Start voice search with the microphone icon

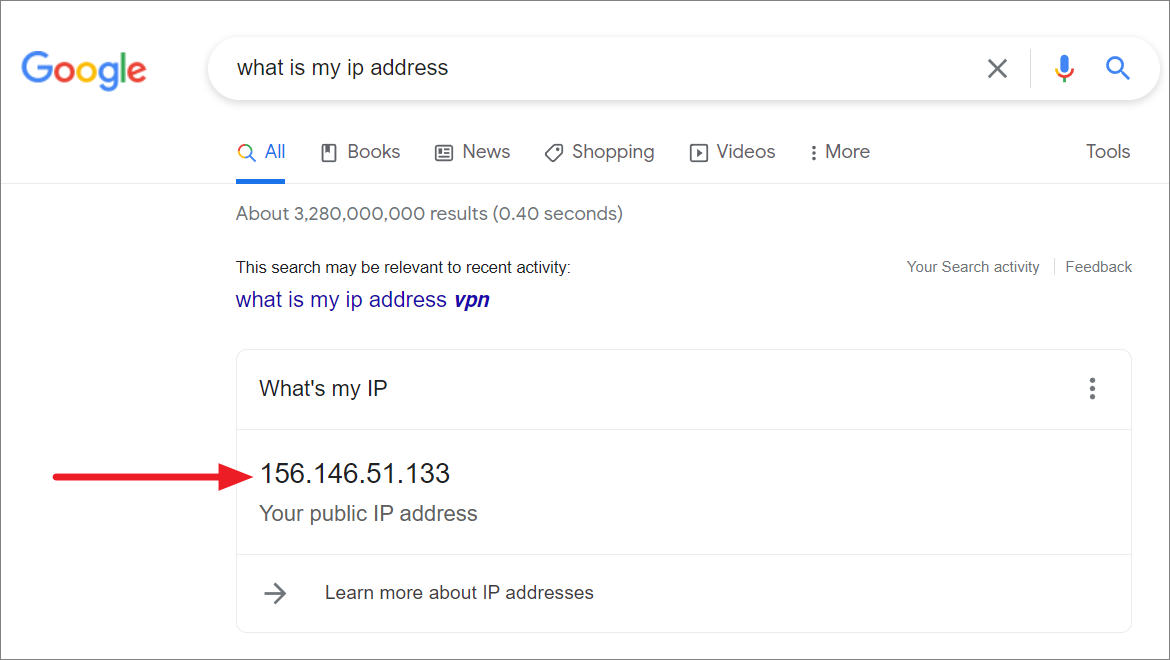click(1064, 69)
